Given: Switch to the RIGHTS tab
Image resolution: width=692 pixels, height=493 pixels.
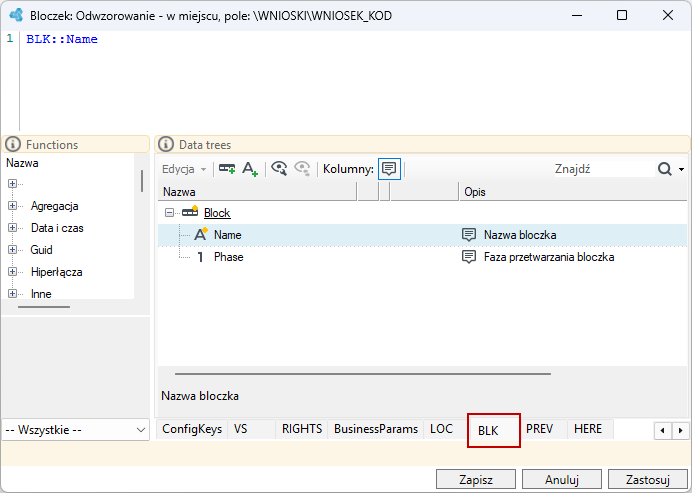Looking at the screenshot, I should pos(302,429).
